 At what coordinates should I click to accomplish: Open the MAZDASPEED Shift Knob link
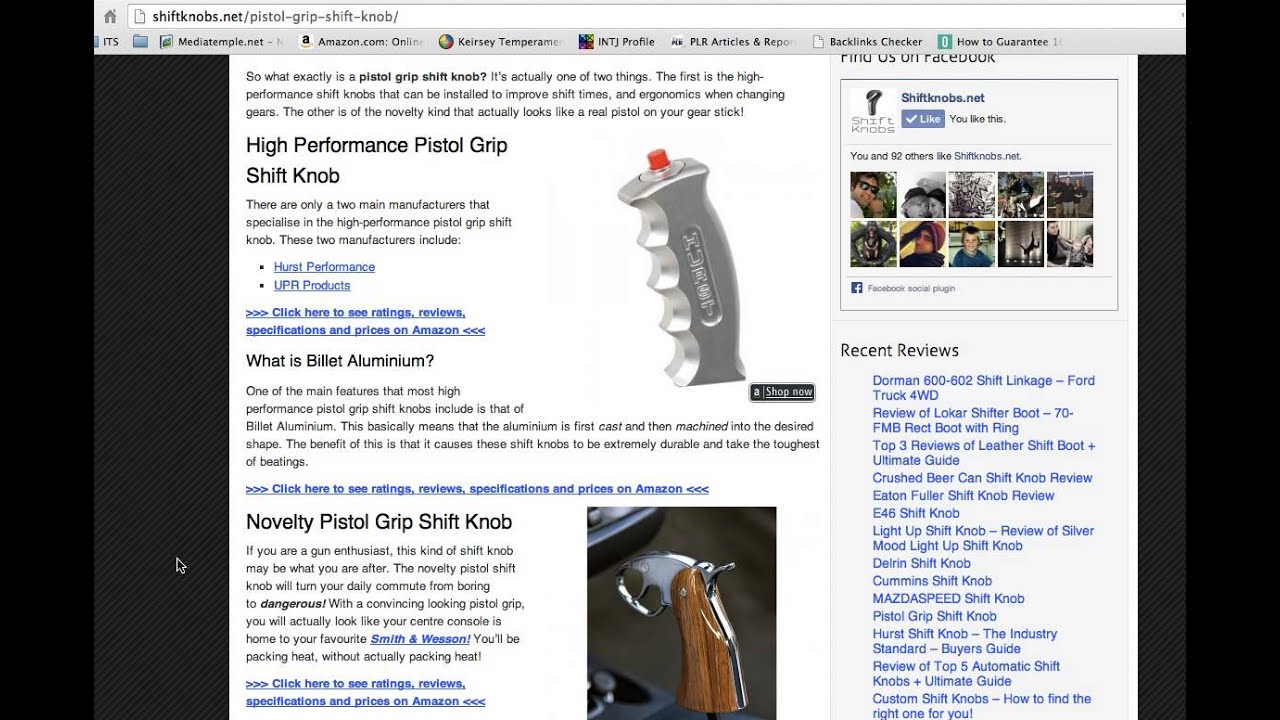click(x=948, y=599)
